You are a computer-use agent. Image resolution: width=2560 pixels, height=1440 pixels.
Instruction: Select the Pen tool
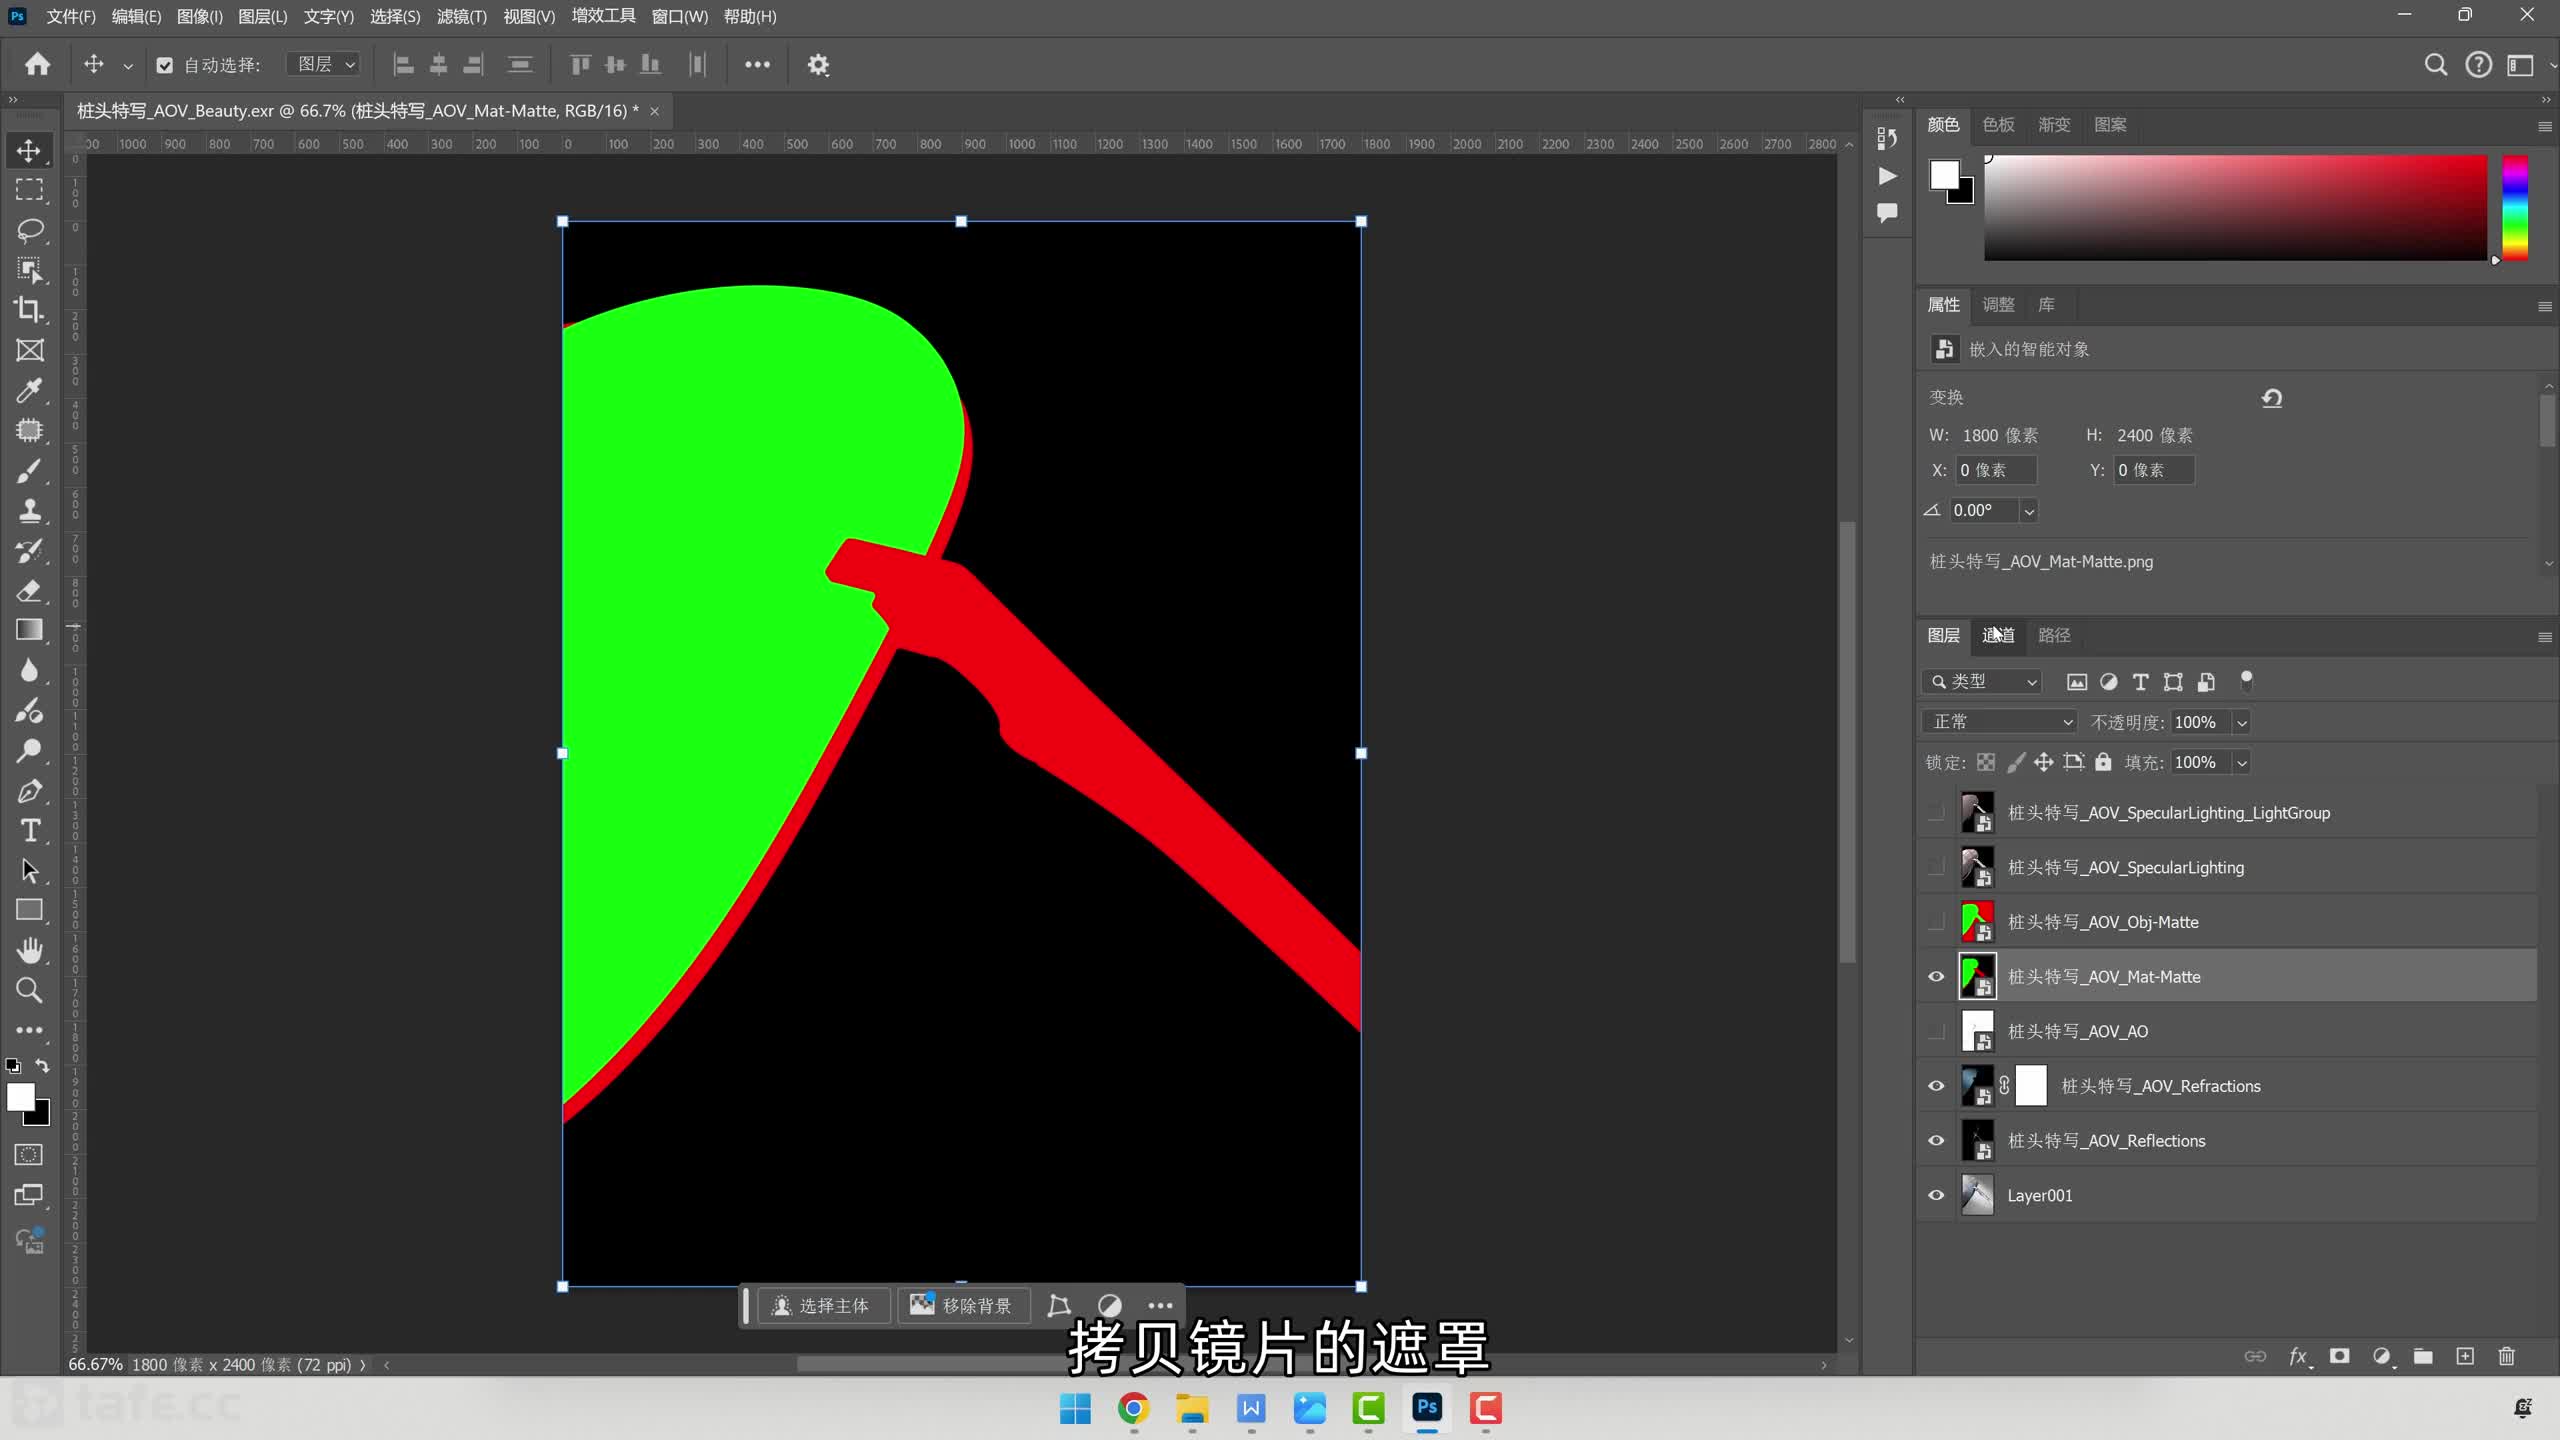[x=29, y=790]
